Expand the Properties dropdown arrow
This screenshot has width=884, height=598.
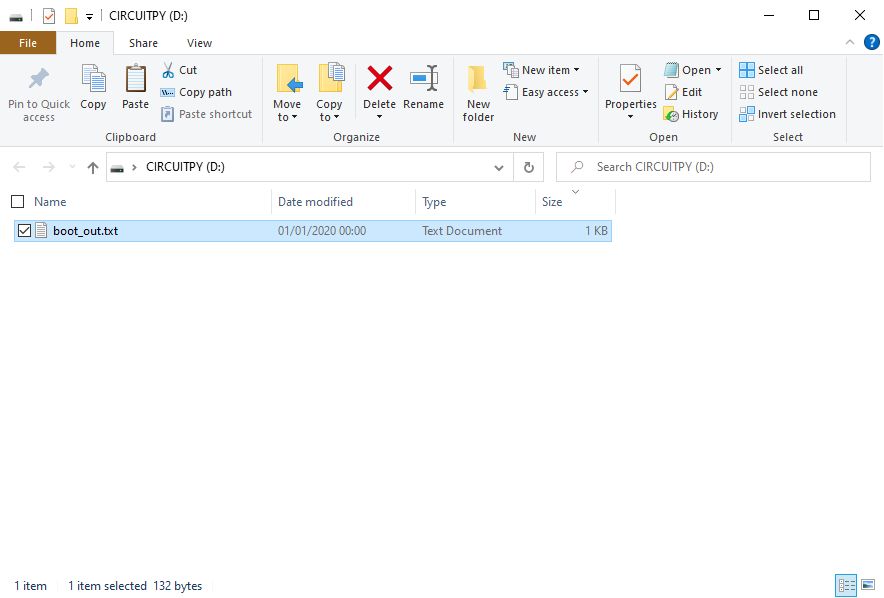coord(630,117)
